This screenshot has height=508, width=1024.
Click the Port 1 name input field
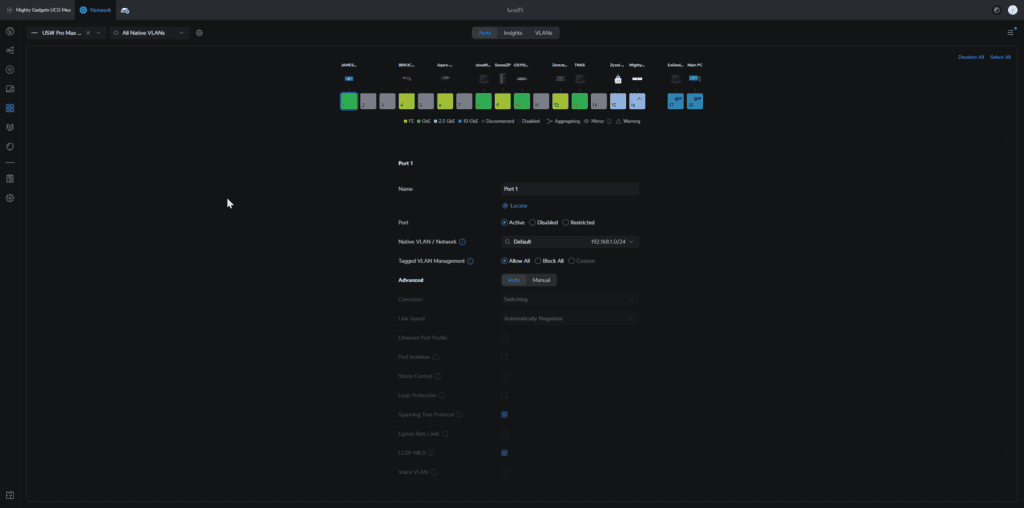[x=570, y=189]
